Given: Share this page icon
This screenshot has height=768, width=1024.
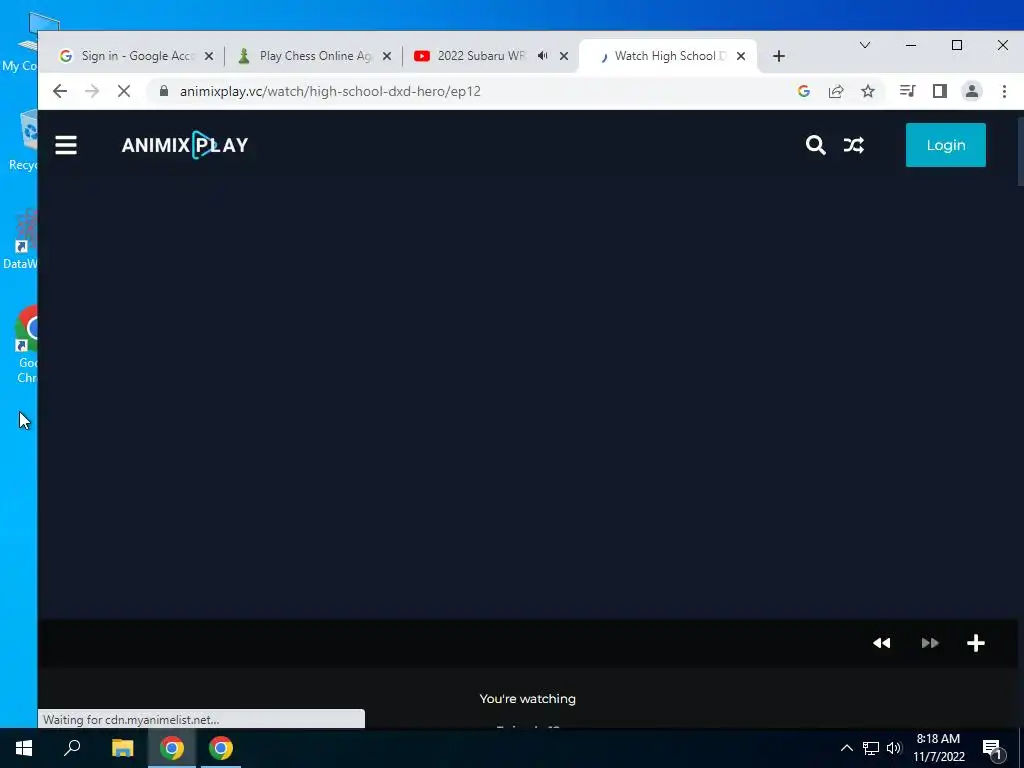Looking at the screenshot, I should click(836, 91).
